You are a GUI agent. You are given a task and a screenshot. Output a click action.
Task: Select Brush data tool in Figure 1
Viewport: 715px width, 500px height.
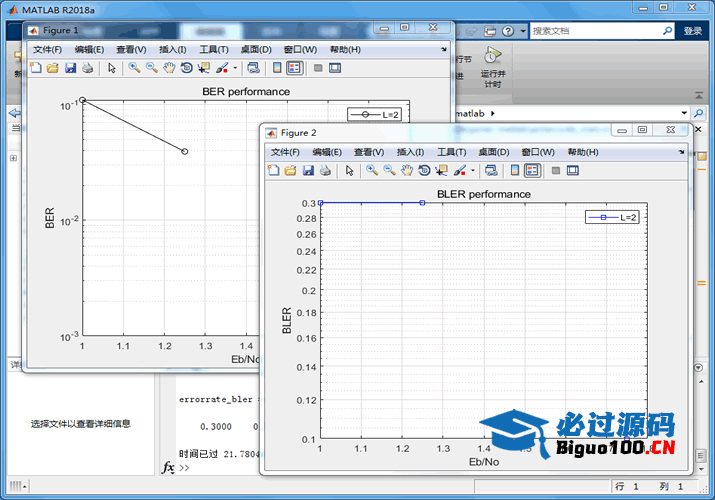tap(222, 68)
